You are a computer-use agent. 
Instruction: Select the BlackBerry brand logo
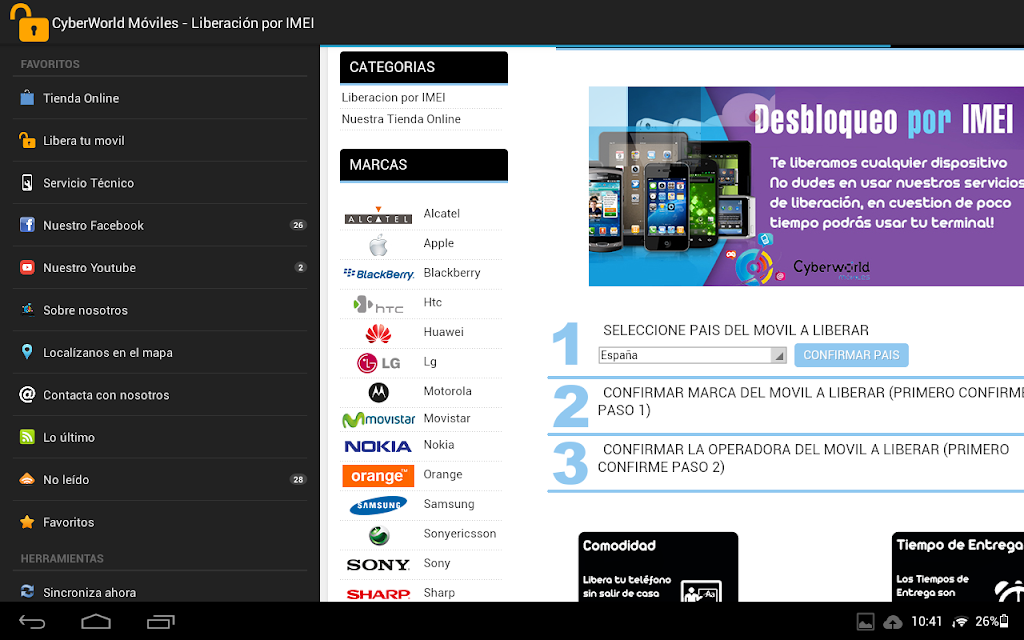pos(378,274)
